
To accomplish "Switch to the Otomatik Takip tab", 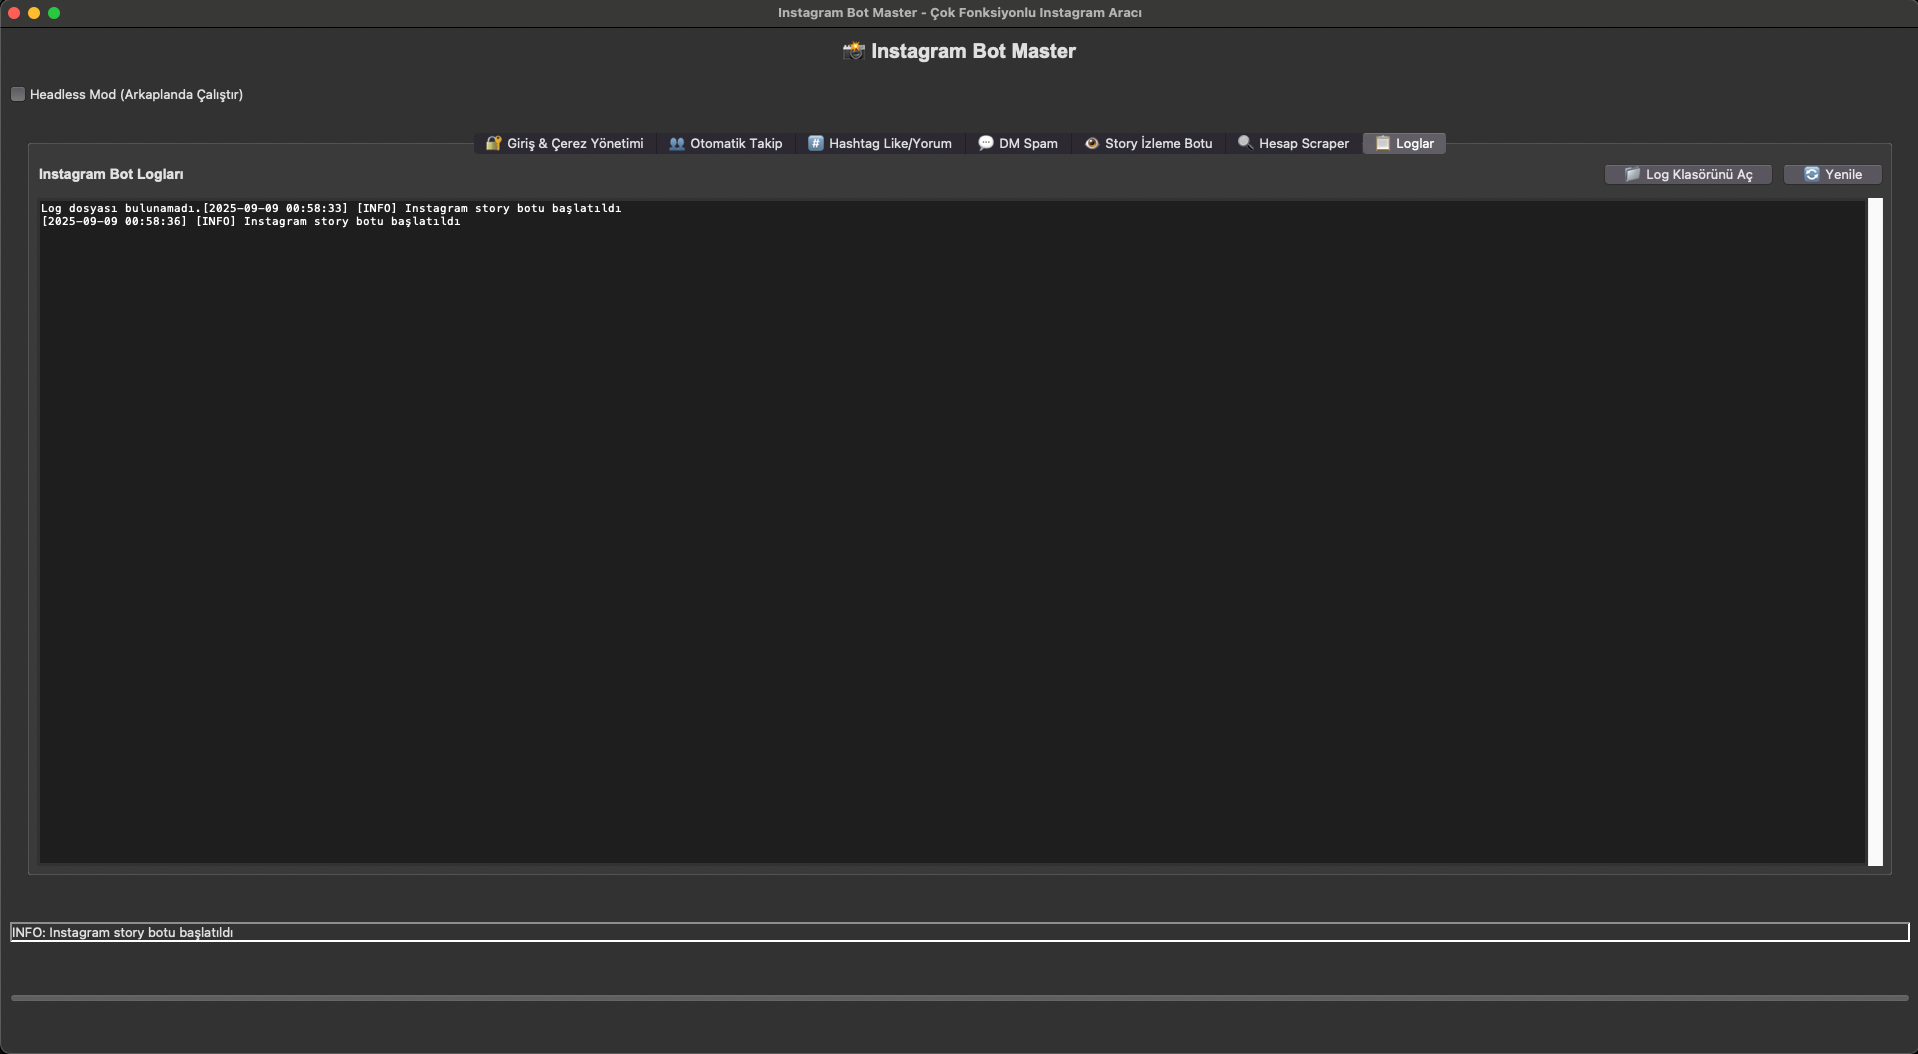I will (x=726, y=144).
